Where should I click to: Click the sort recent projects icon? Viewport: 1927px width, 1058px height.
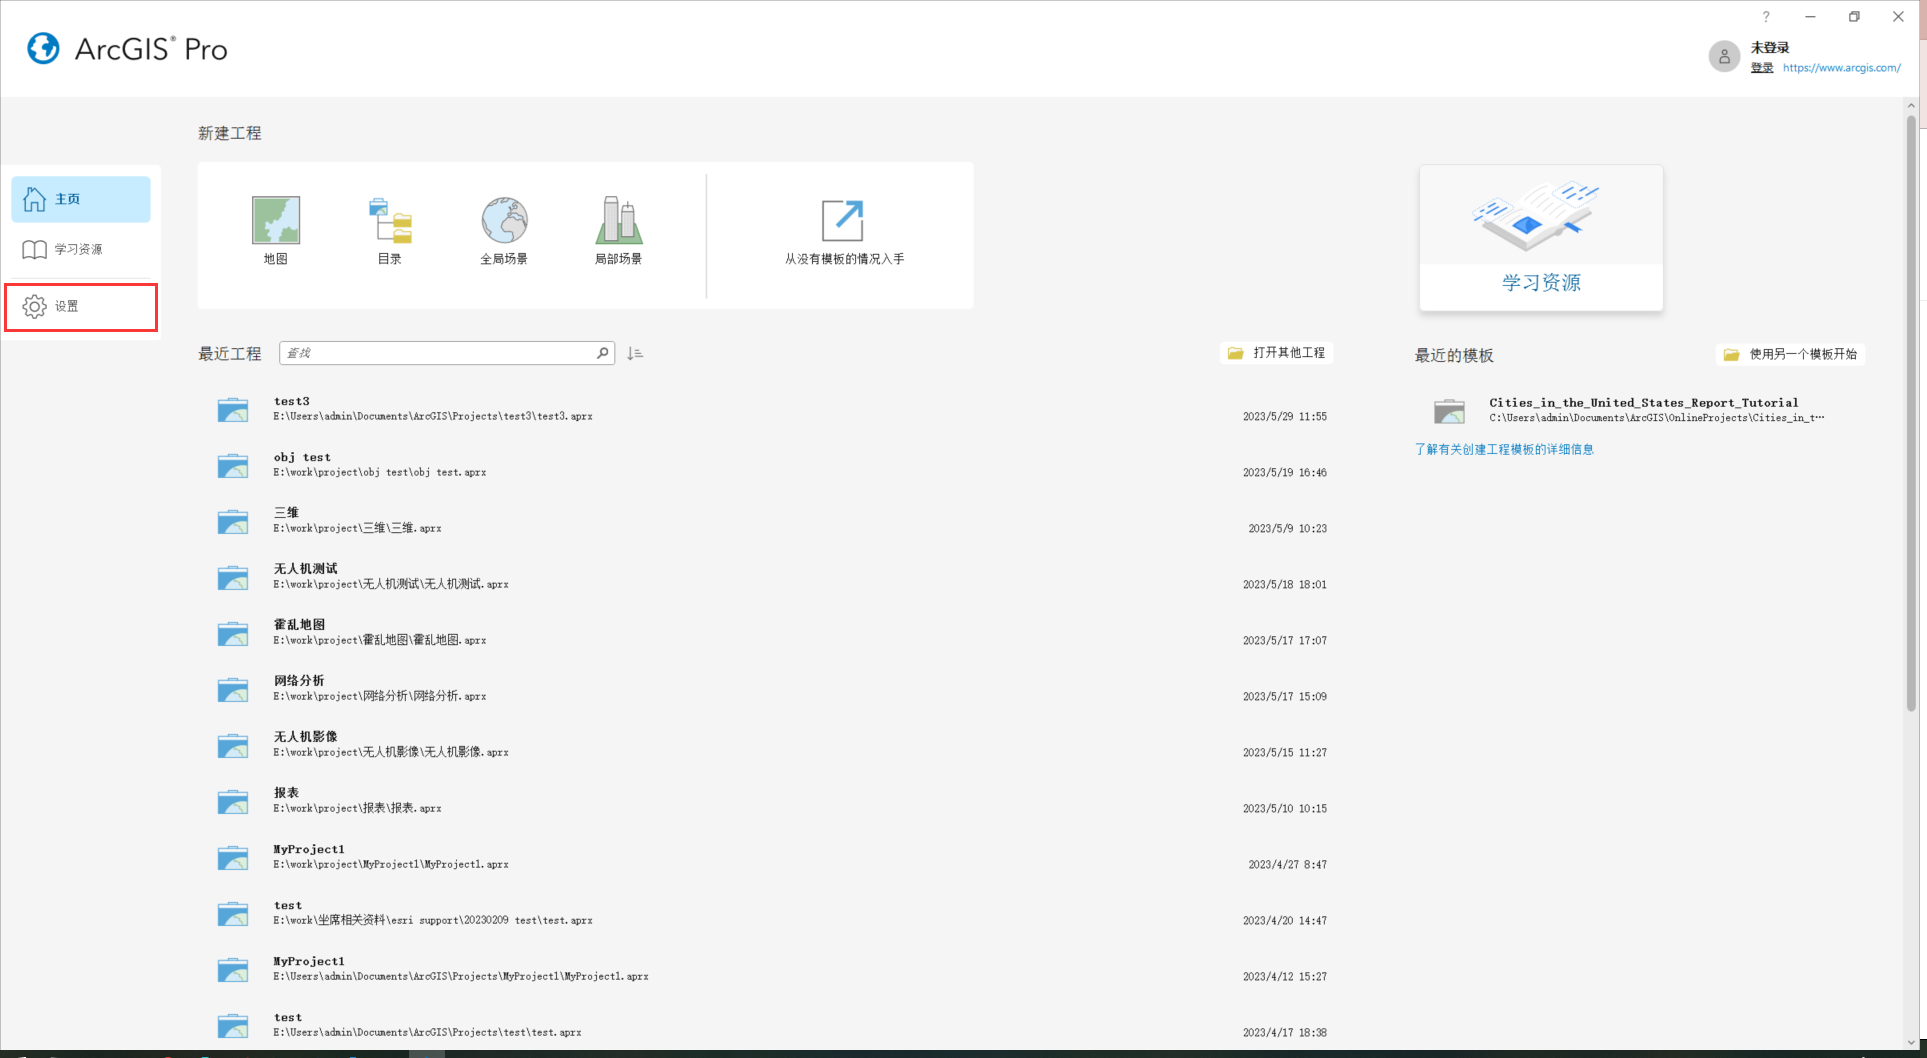click(635, 353)
